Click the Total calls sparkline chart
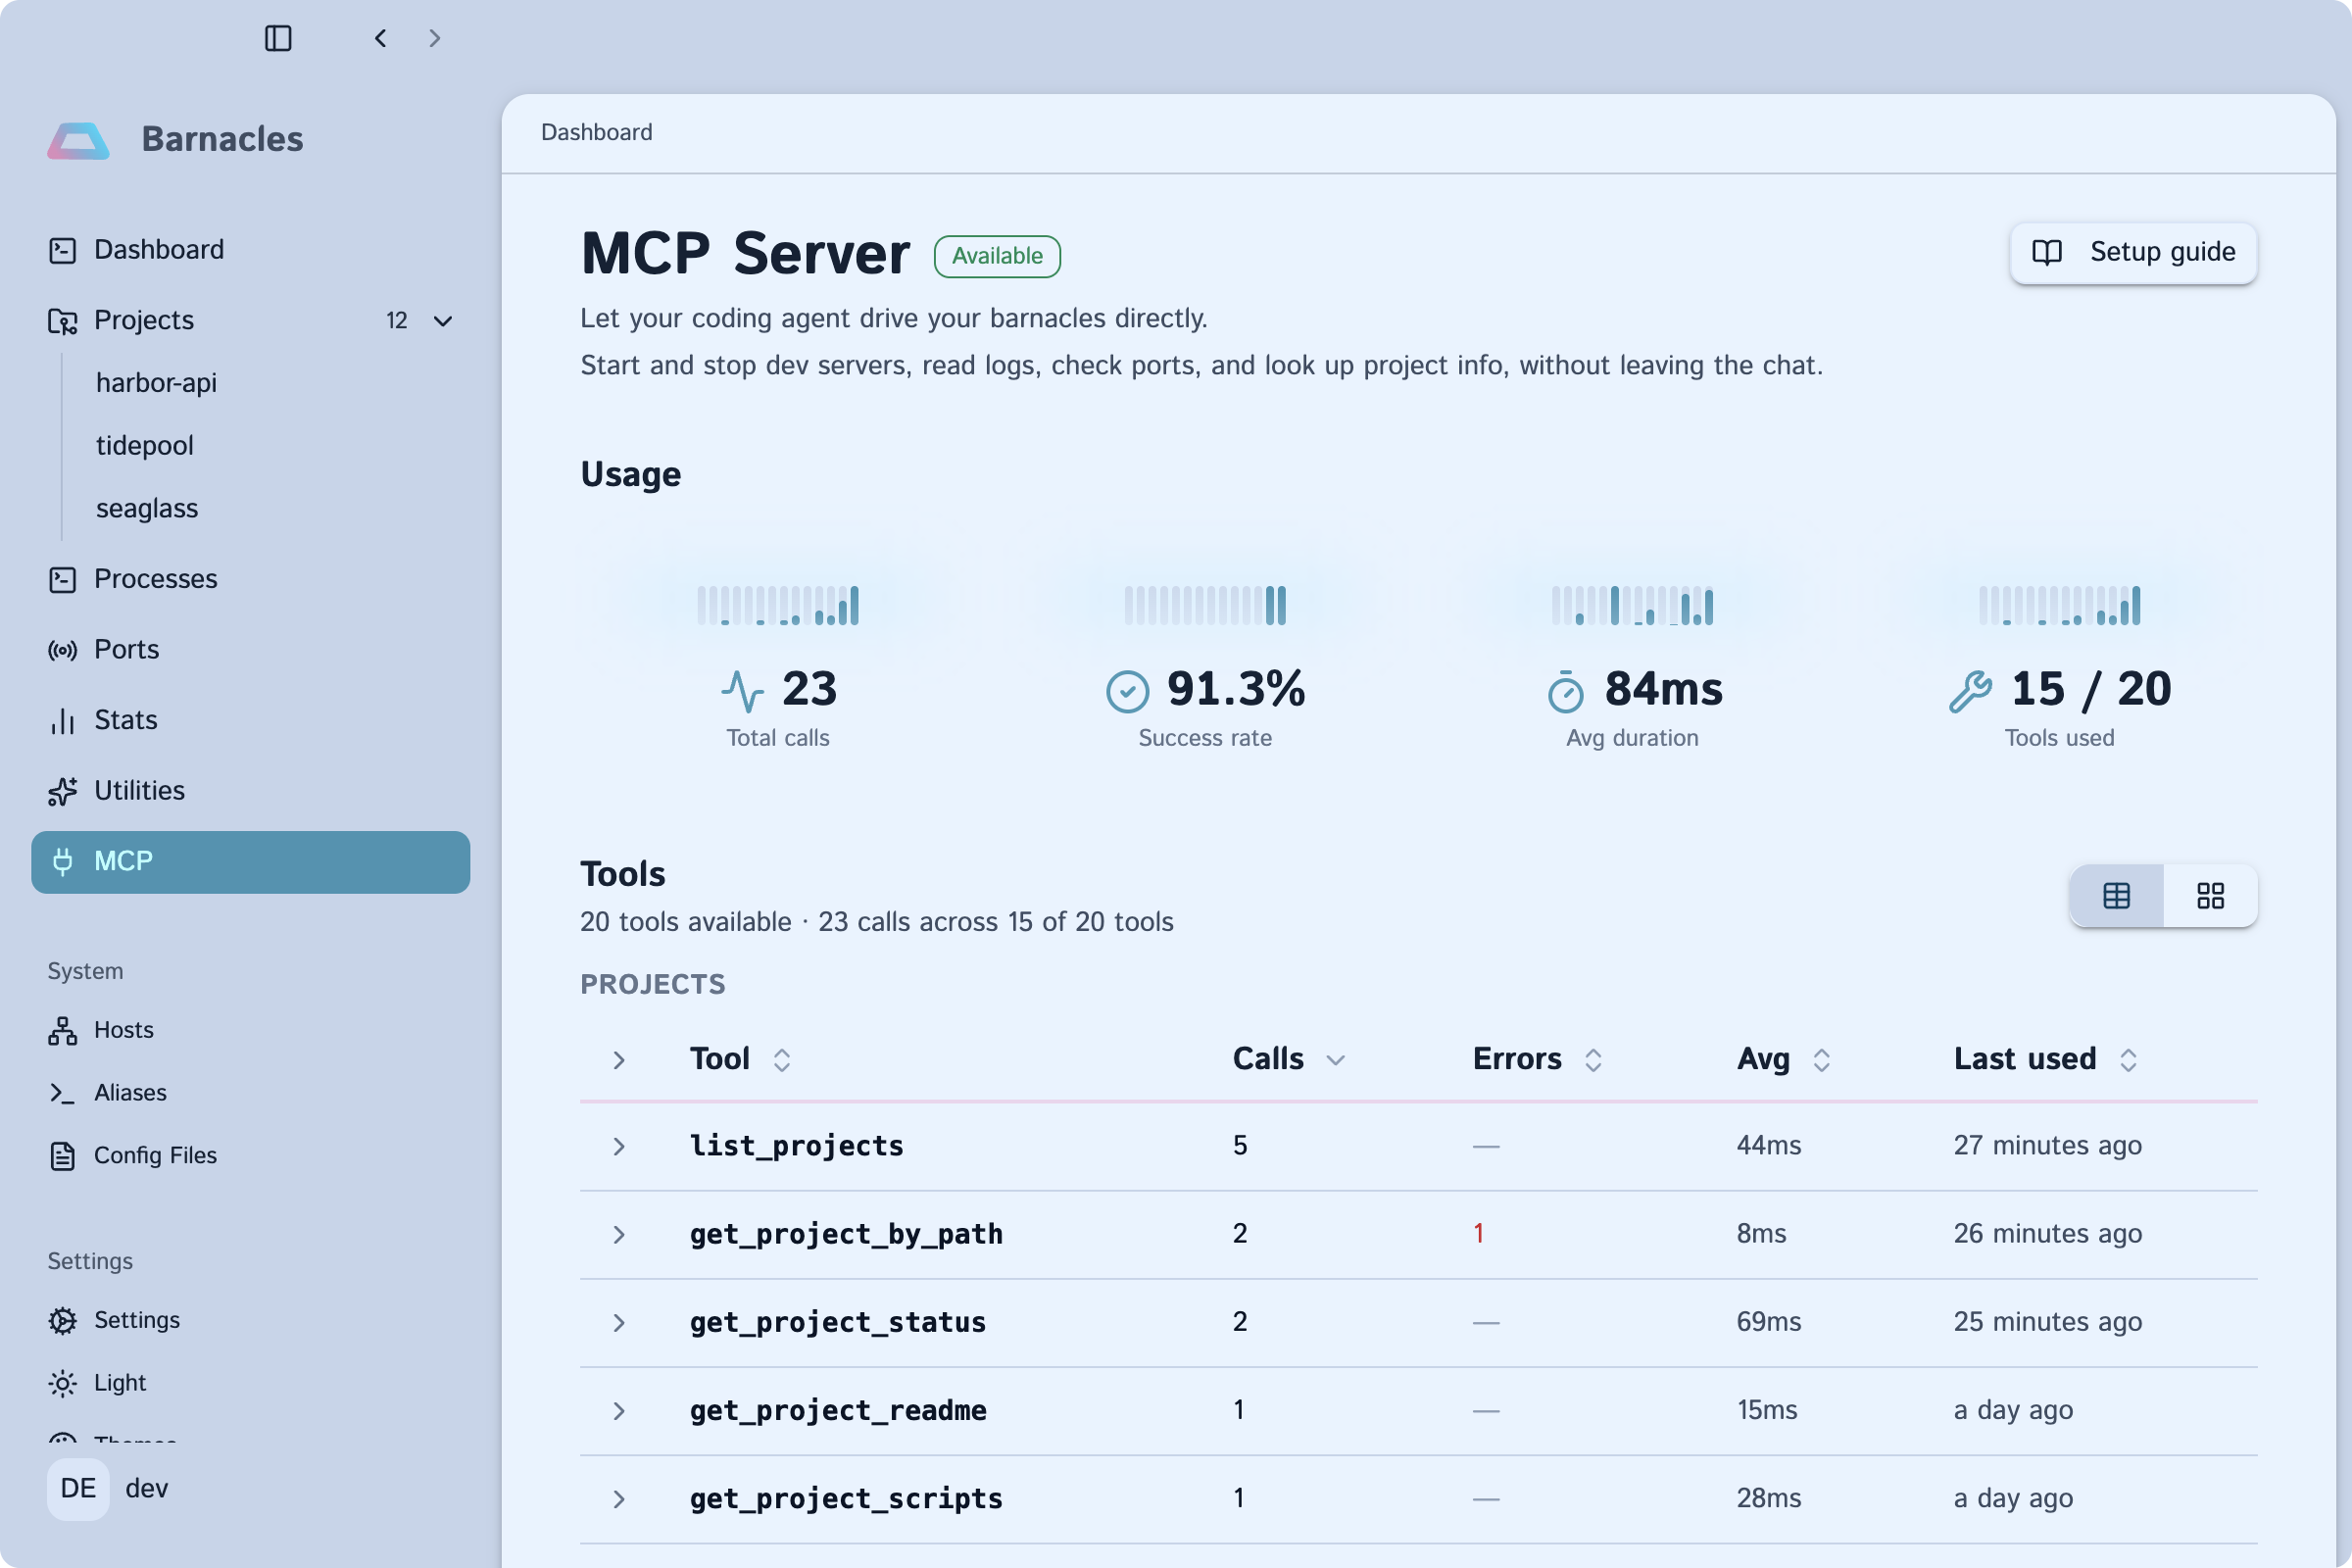Screen dimensions: 2352x1568 (778, 605)
